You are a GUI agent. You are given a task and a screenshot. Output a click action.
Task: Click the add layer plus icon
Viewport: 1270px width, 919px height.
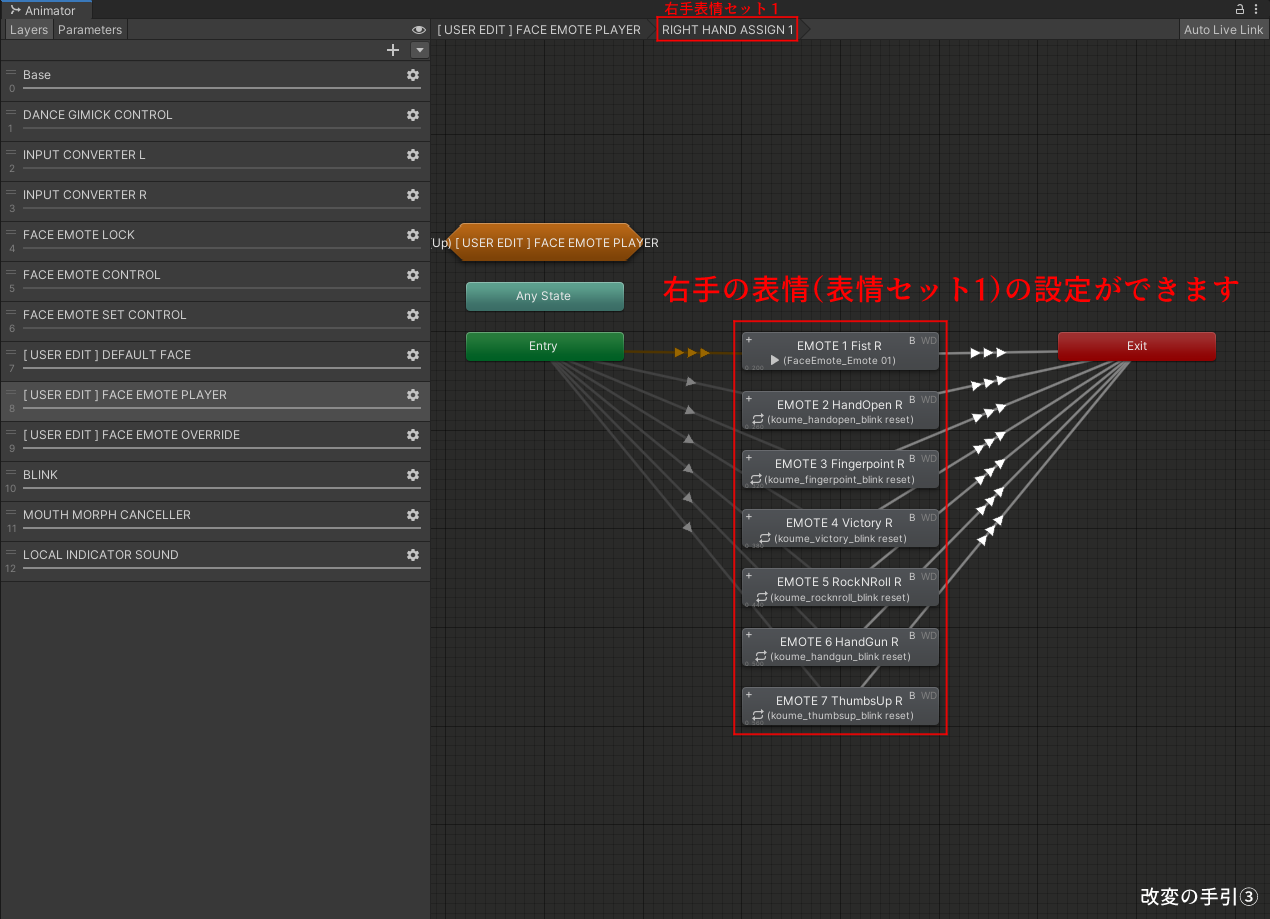(393, 49)
